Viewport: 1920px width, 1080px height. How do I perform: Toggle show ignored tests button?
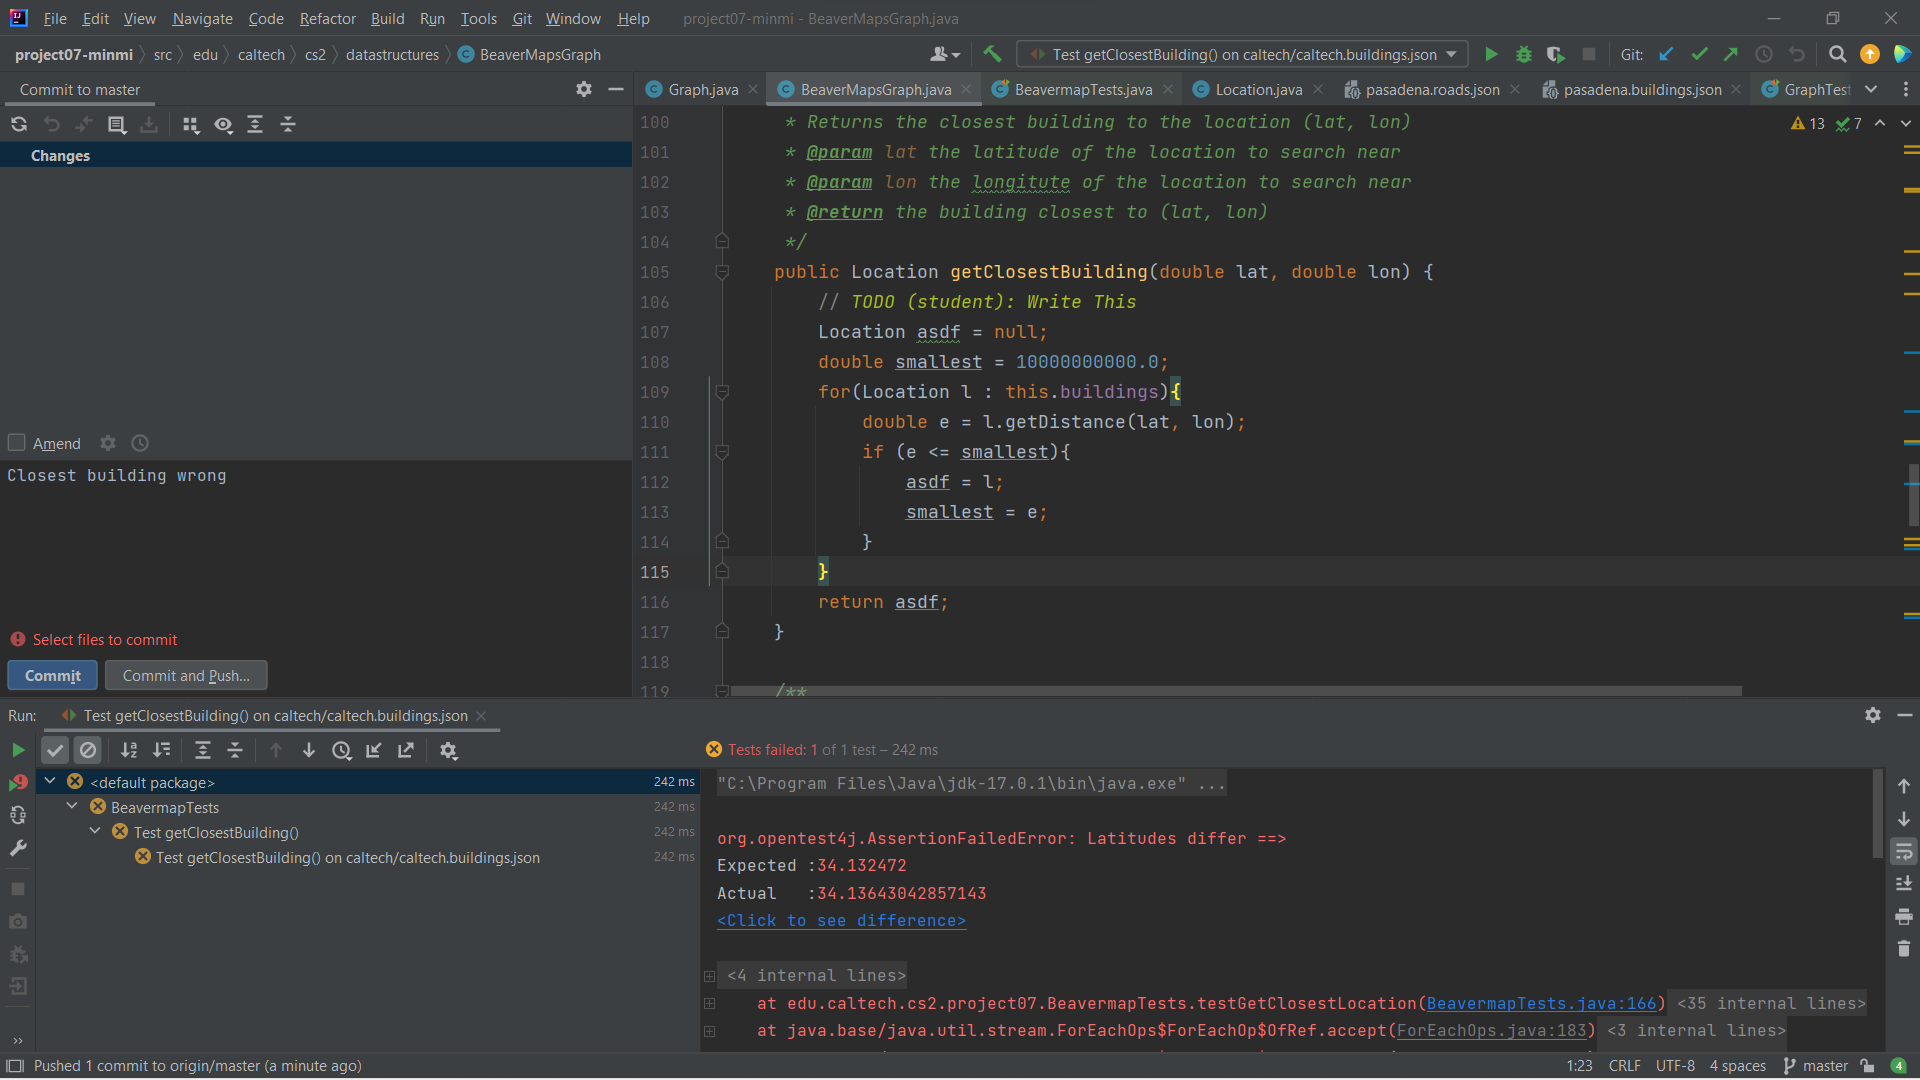pos(88,750)
